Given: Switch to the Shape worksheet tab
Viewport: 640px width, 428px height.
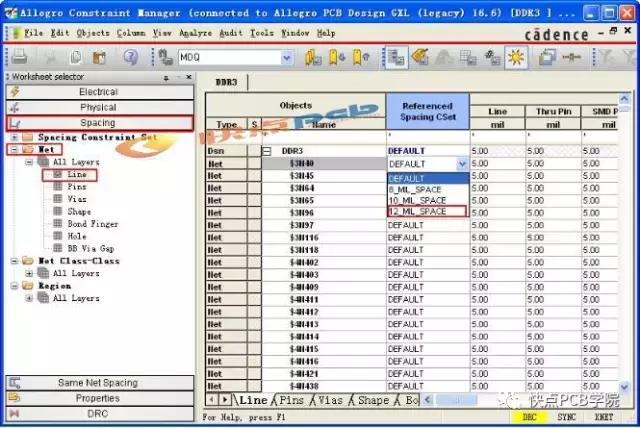Looking at the screenshot, I should click(x=373, y=400).
